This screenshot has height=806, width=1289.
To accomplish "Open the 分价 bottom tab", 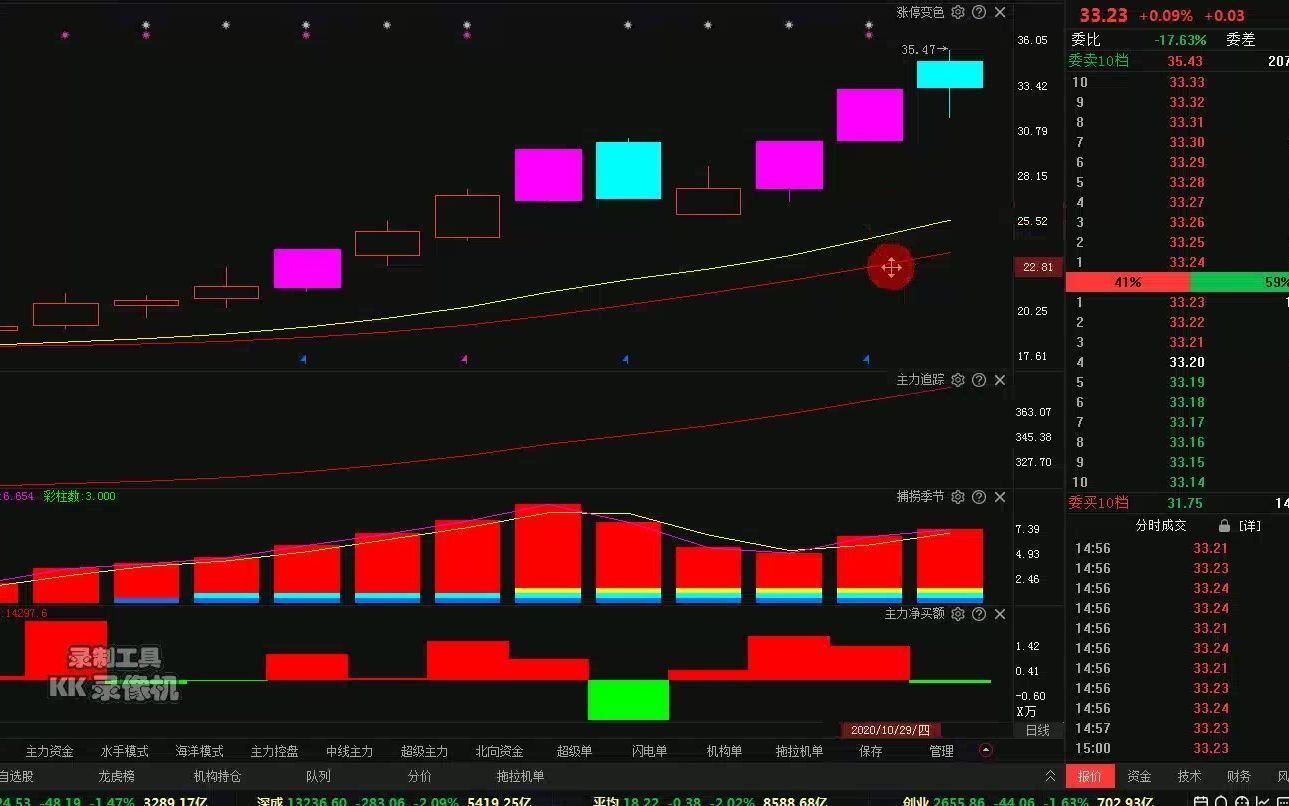I will pyautogui.click(x=420, y=776).
